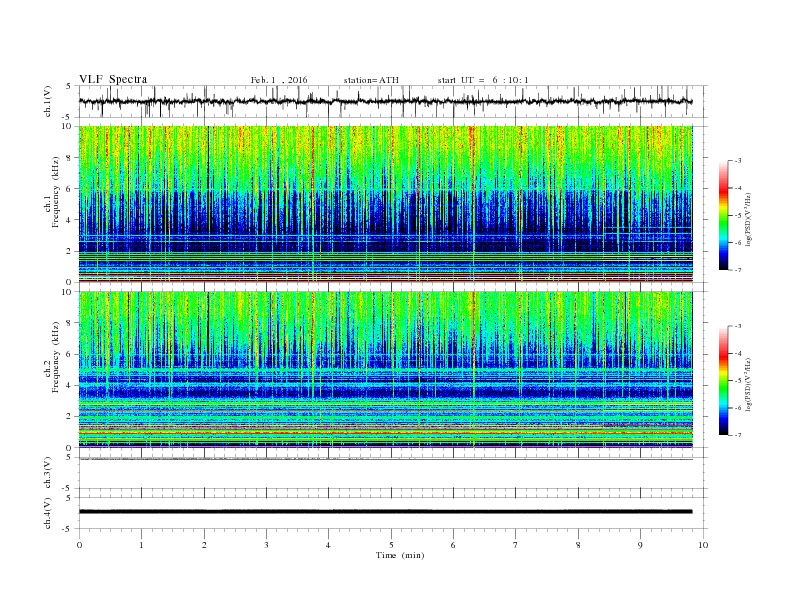The image size is (792, 612).
Task: Click the "-5" tick on ch.4(V) axis
Action: (x=68, y=529)
